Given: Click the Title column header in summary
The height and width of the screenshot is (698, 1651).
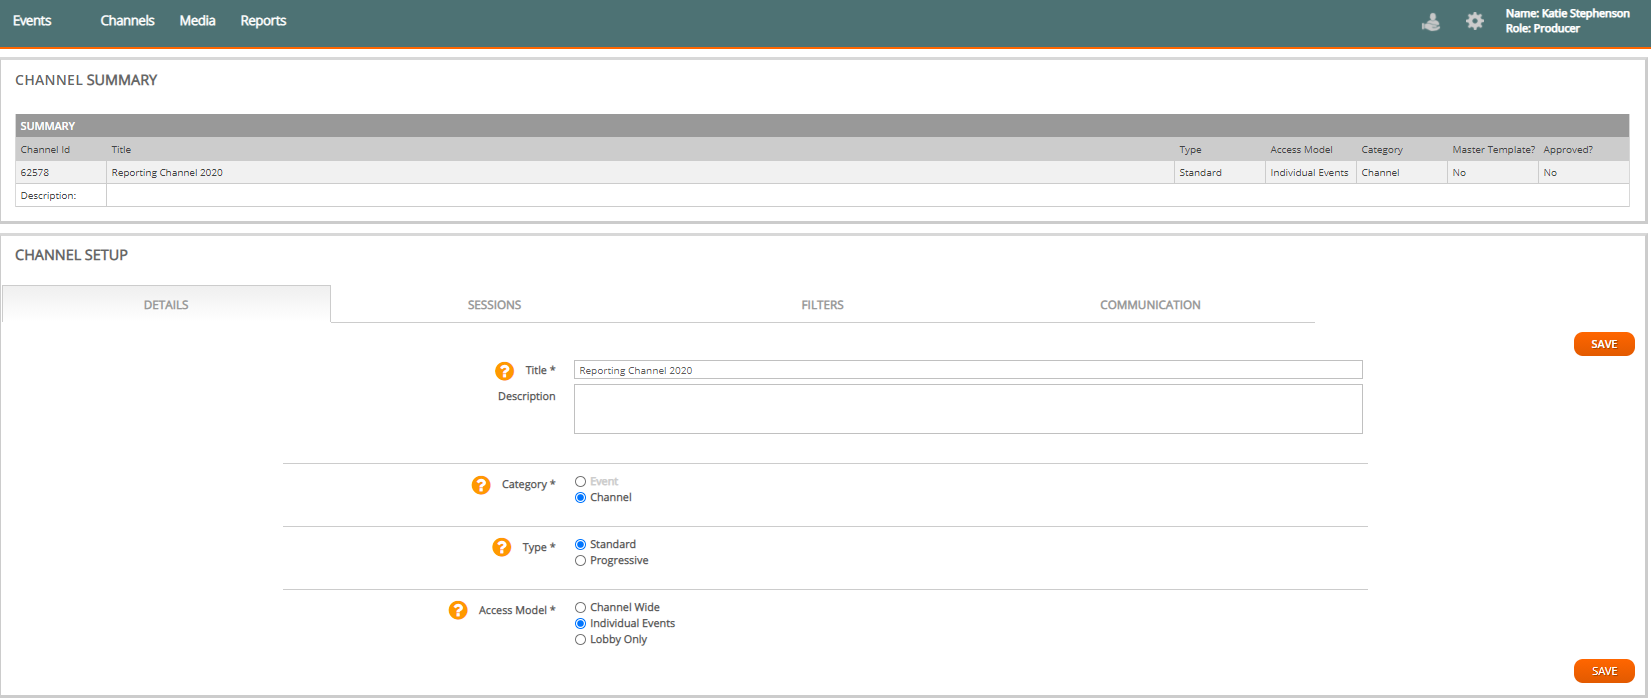Looking at the screenshot, I should point(121,150).
